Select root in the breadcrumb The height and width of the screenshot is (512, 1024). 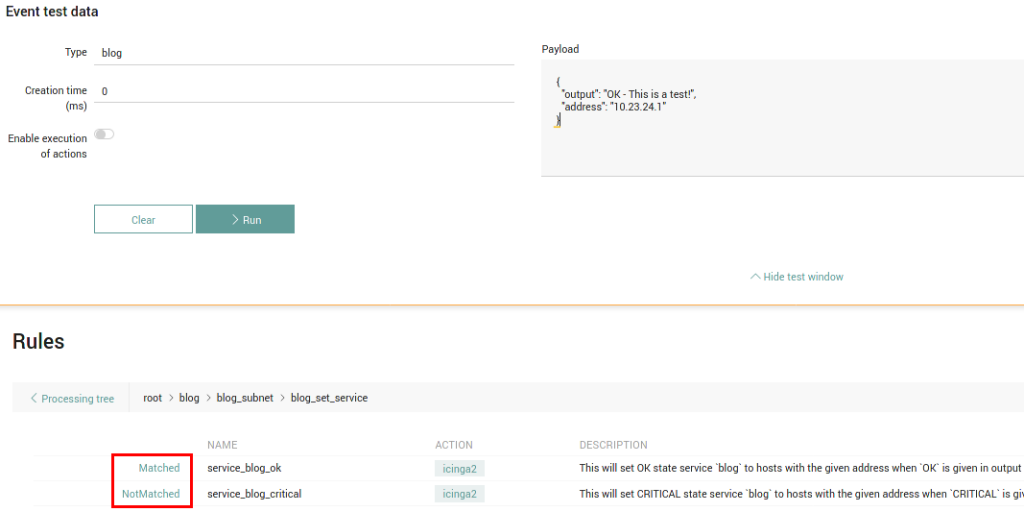pyautogui.click(x=152, y=398)
